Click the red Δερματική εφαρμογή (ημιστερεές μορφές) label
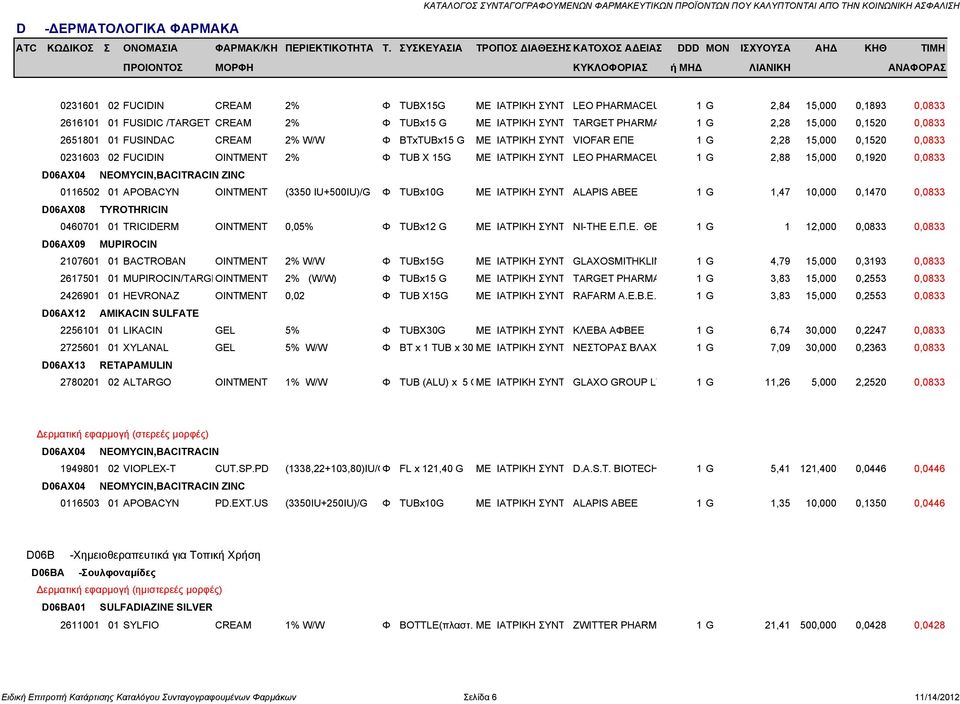960x704 pixels. click(x=129, y=590)
